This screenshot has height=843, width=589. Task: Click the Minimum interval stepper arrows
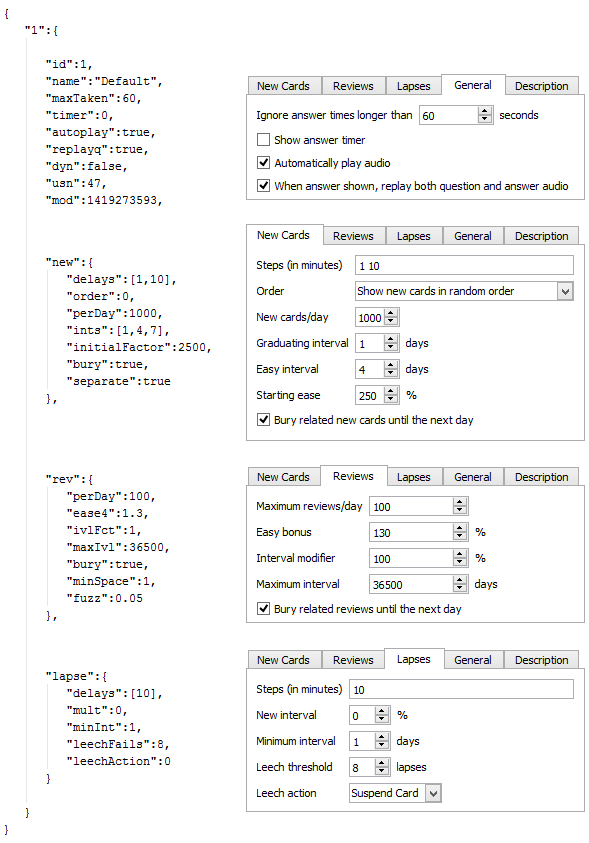pos(382,741)
